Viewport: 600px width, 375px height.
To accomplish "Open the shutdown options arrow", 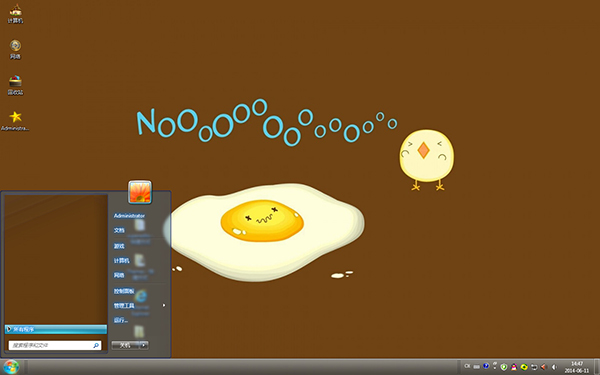I will [144, 345].
